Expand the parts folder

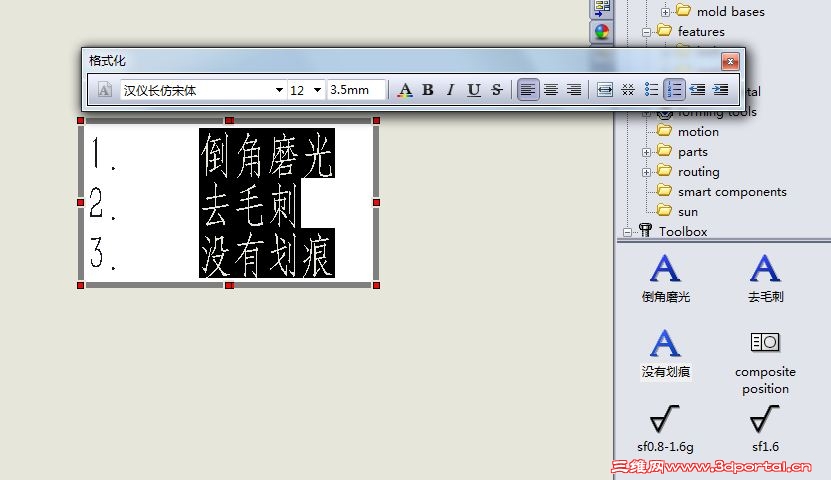pyautogui.click(x=646, y=153)
